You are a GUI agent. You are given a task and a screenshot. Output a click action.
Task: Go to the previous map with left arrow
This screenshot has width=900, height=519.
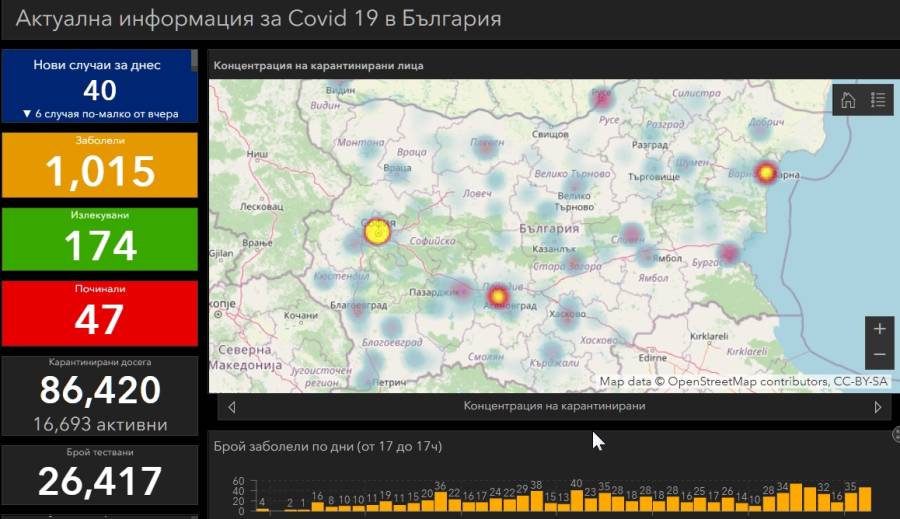point(232,407)
